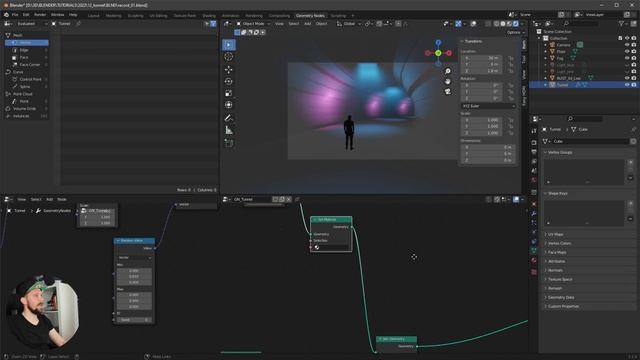
Task: Hide the Camera object via its eye icon
Action: (627, 45)
